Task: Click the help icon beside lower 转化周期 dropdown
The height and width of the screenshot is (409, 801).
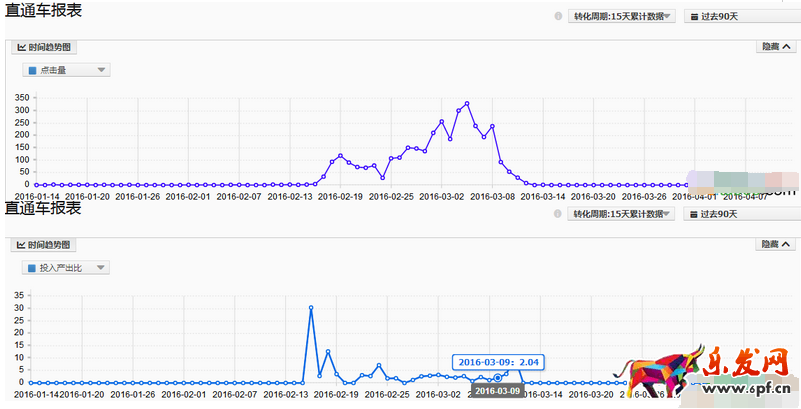Action: (558, 214)
